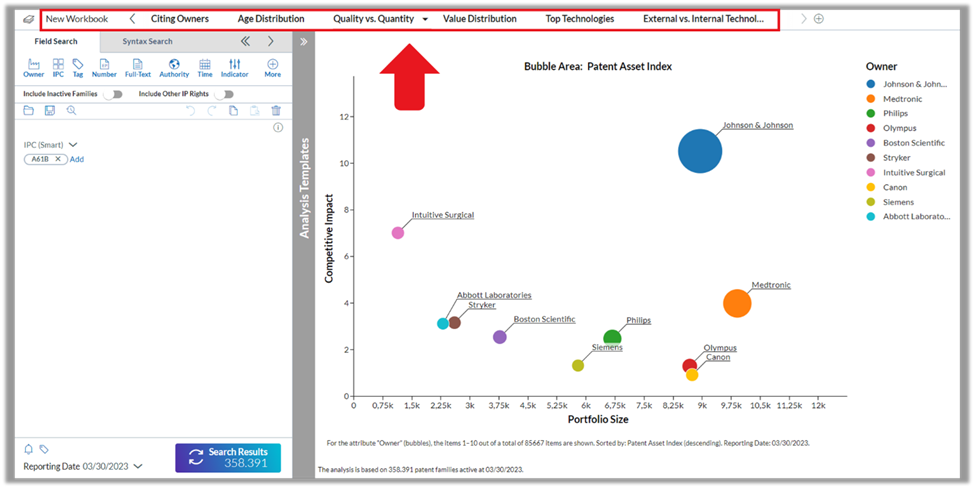Toggle Include Inactive Families switch
Screen dimensions: 975x488
(113, 94)
